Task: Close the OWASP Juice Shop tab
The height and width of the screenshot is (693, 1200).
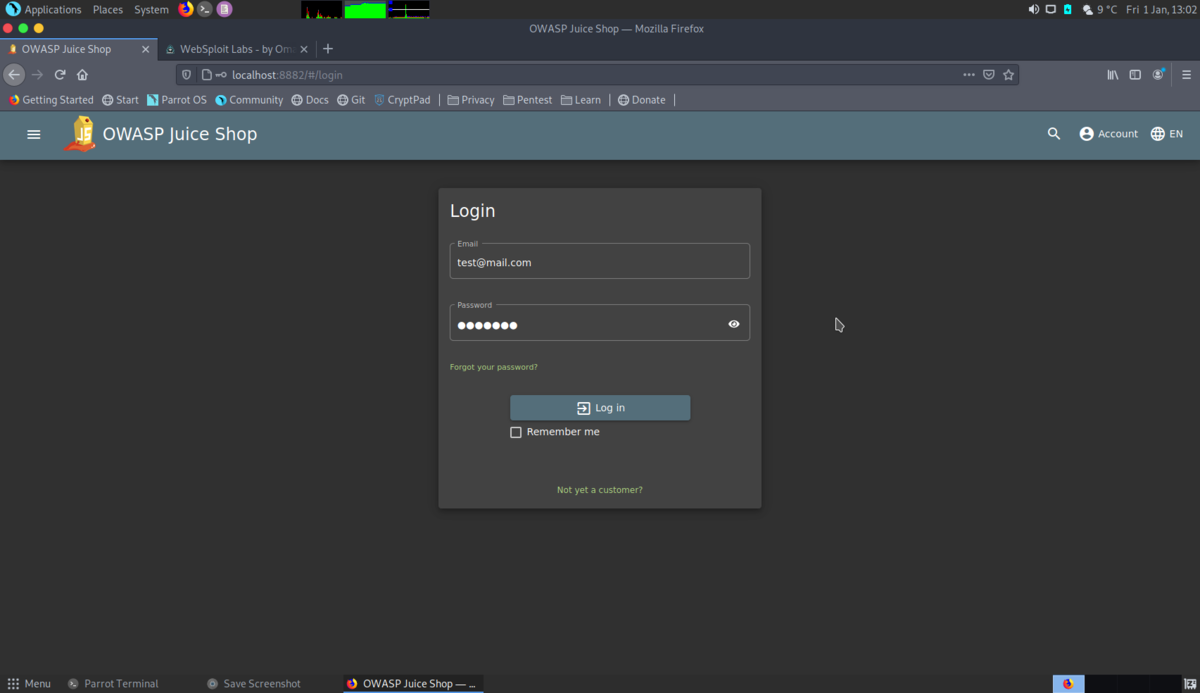Action: coord(146,49)
